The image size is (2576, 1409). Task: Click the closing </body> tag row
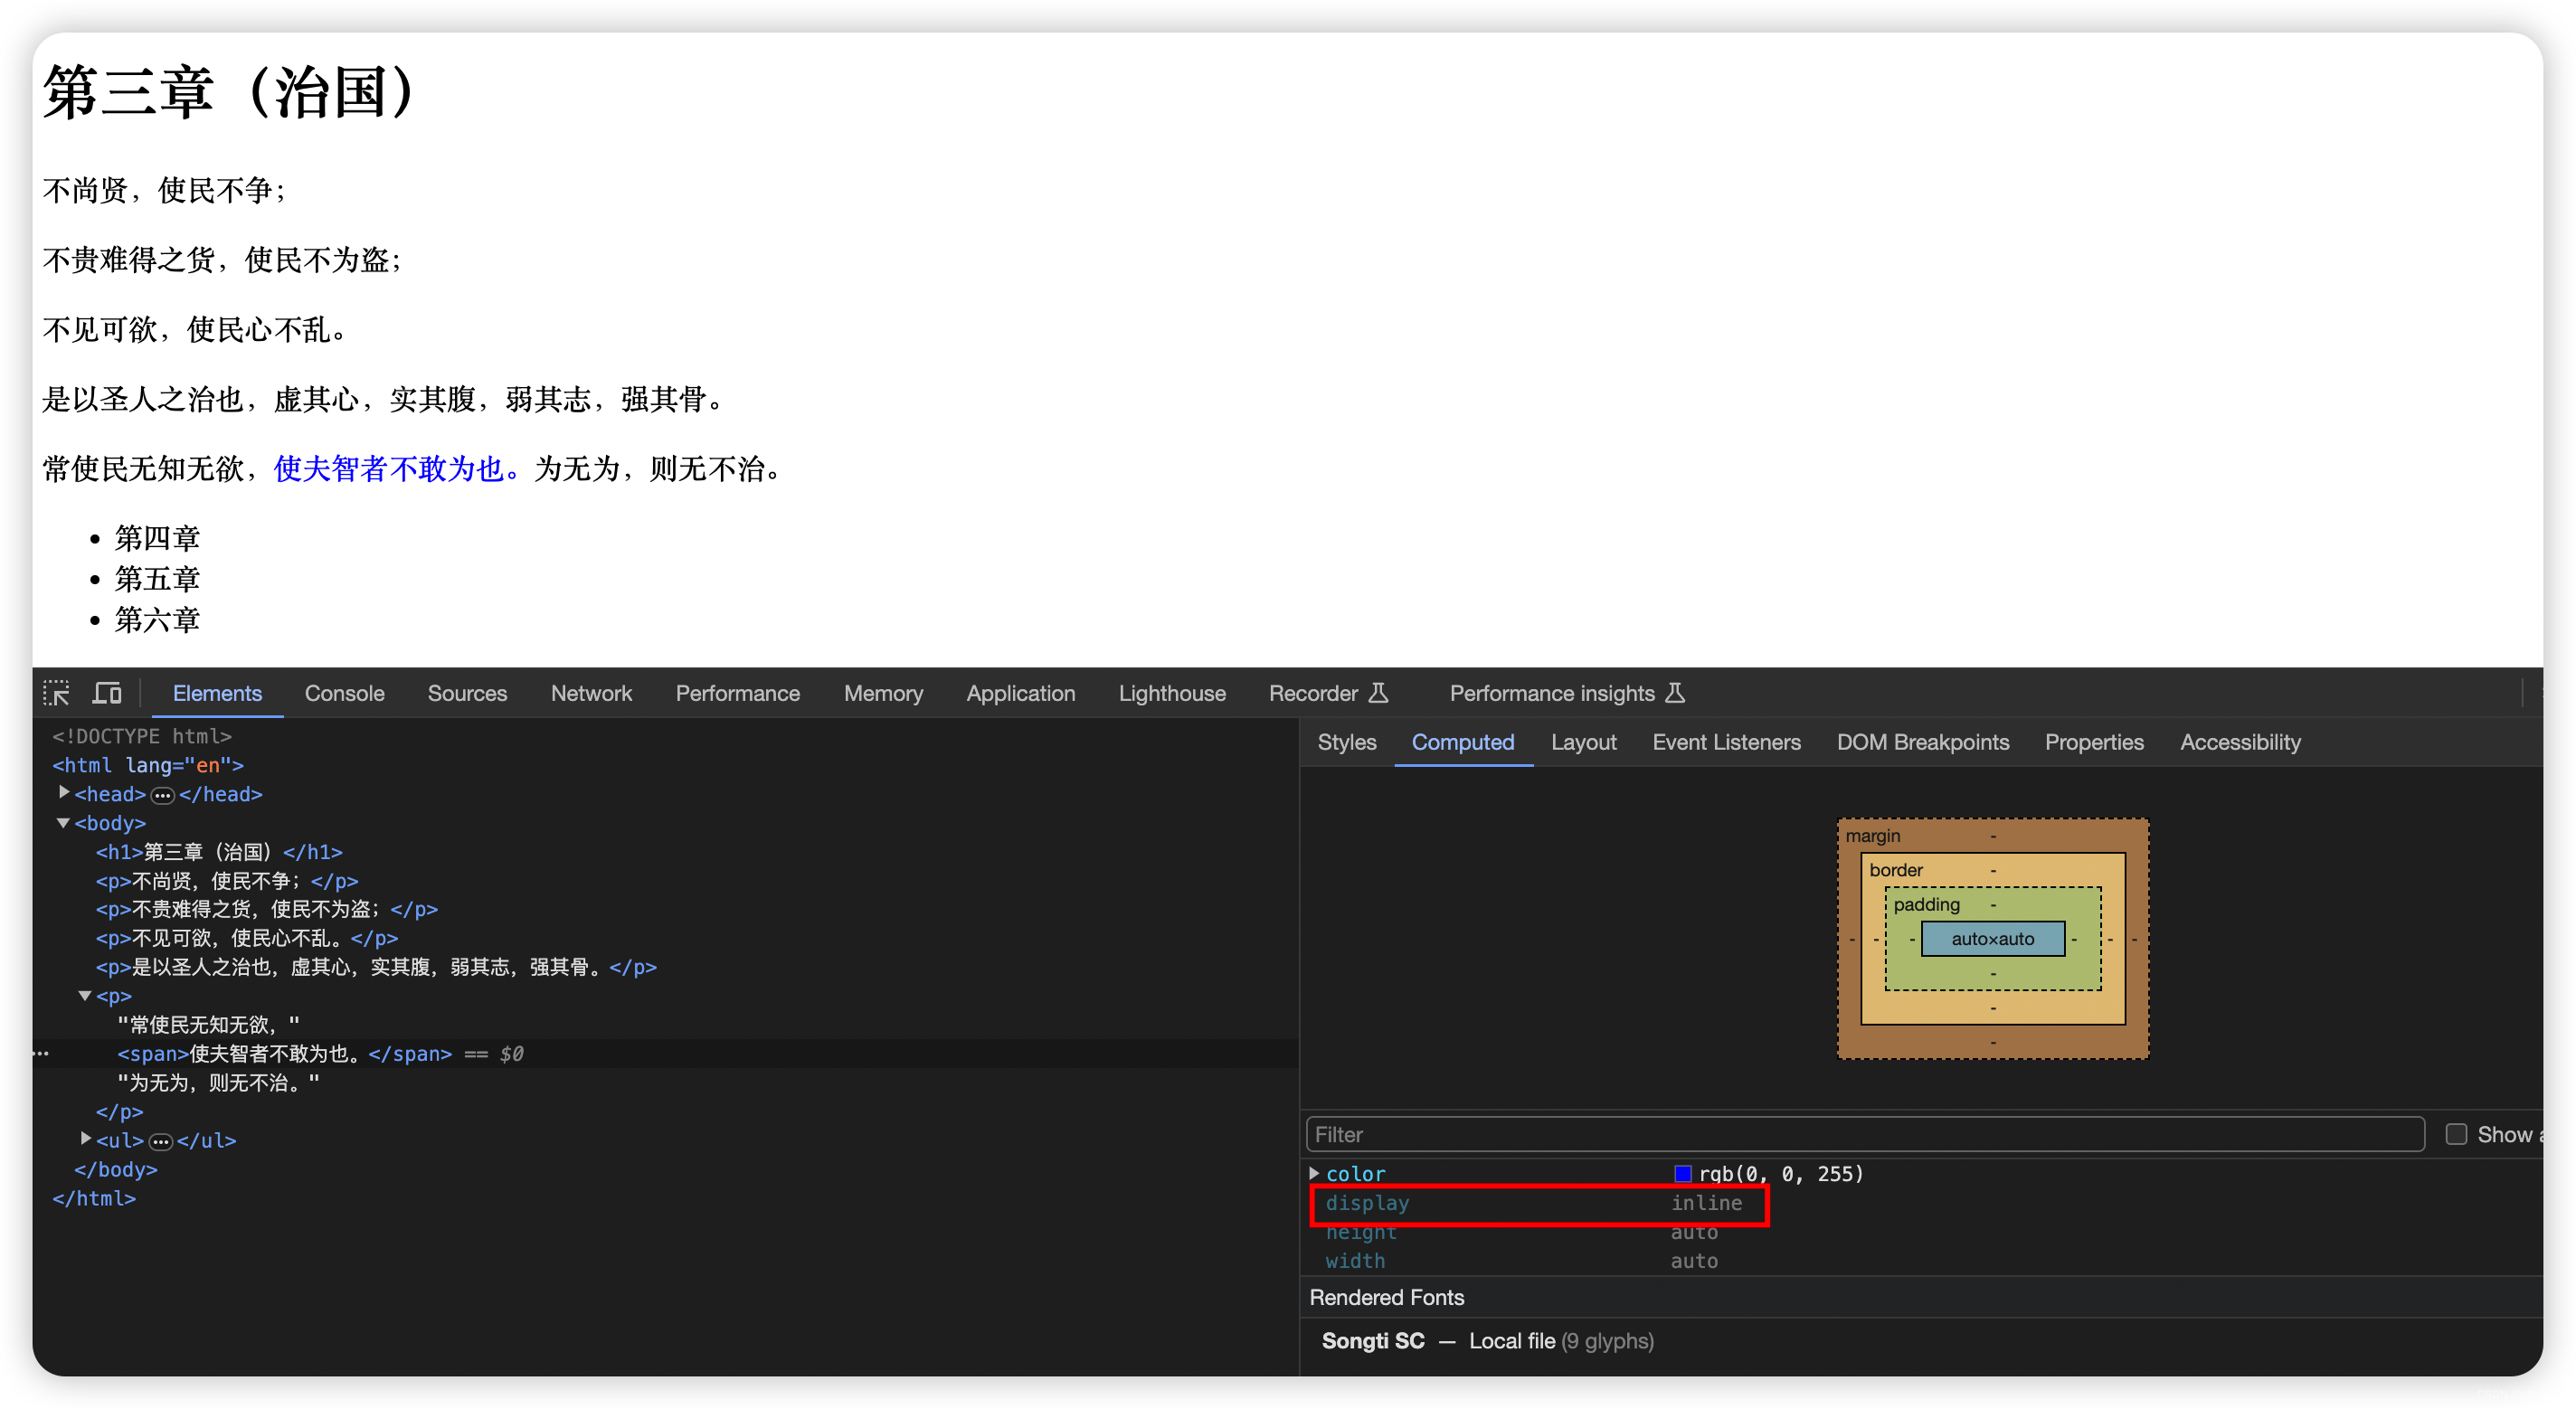click(x=115, y=1169)
